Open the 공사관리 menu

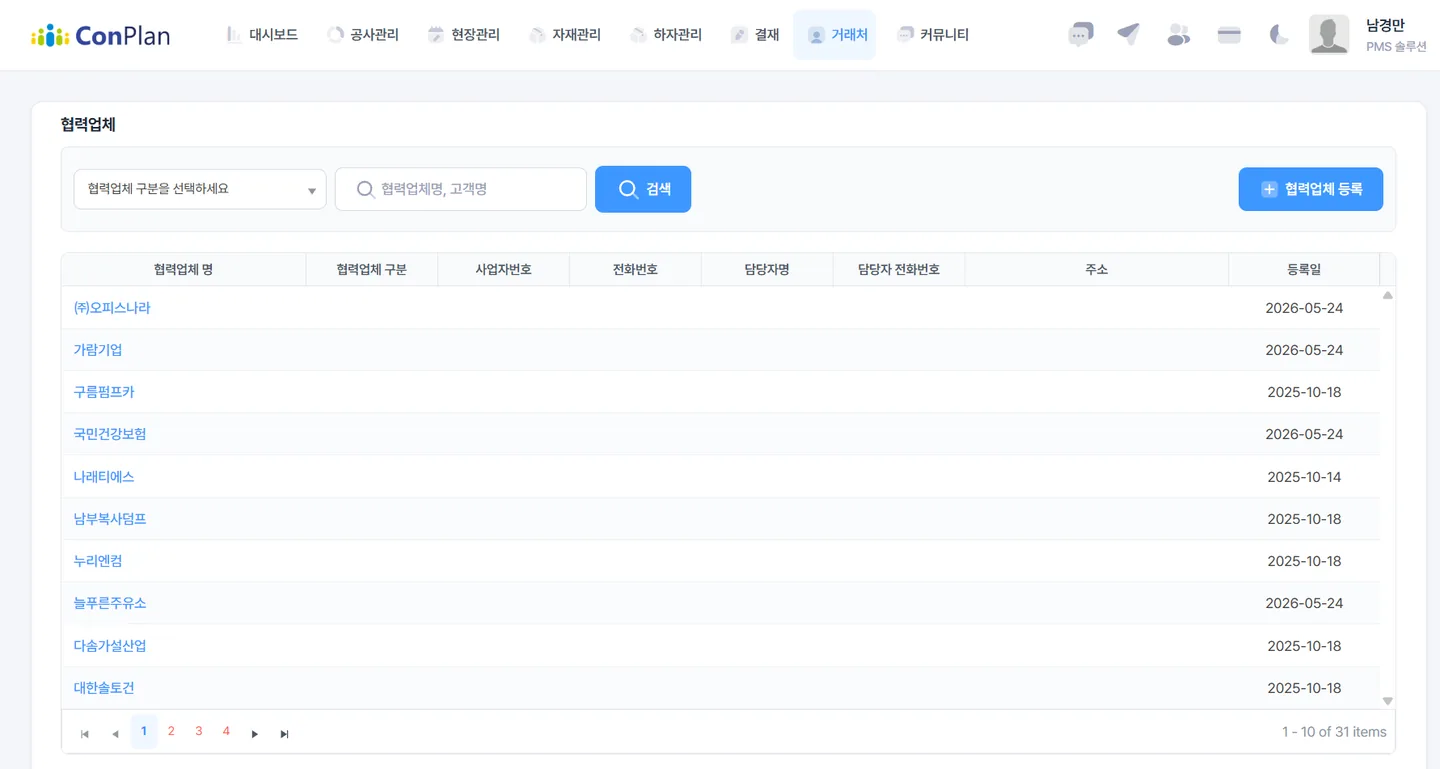pos(363,35)
